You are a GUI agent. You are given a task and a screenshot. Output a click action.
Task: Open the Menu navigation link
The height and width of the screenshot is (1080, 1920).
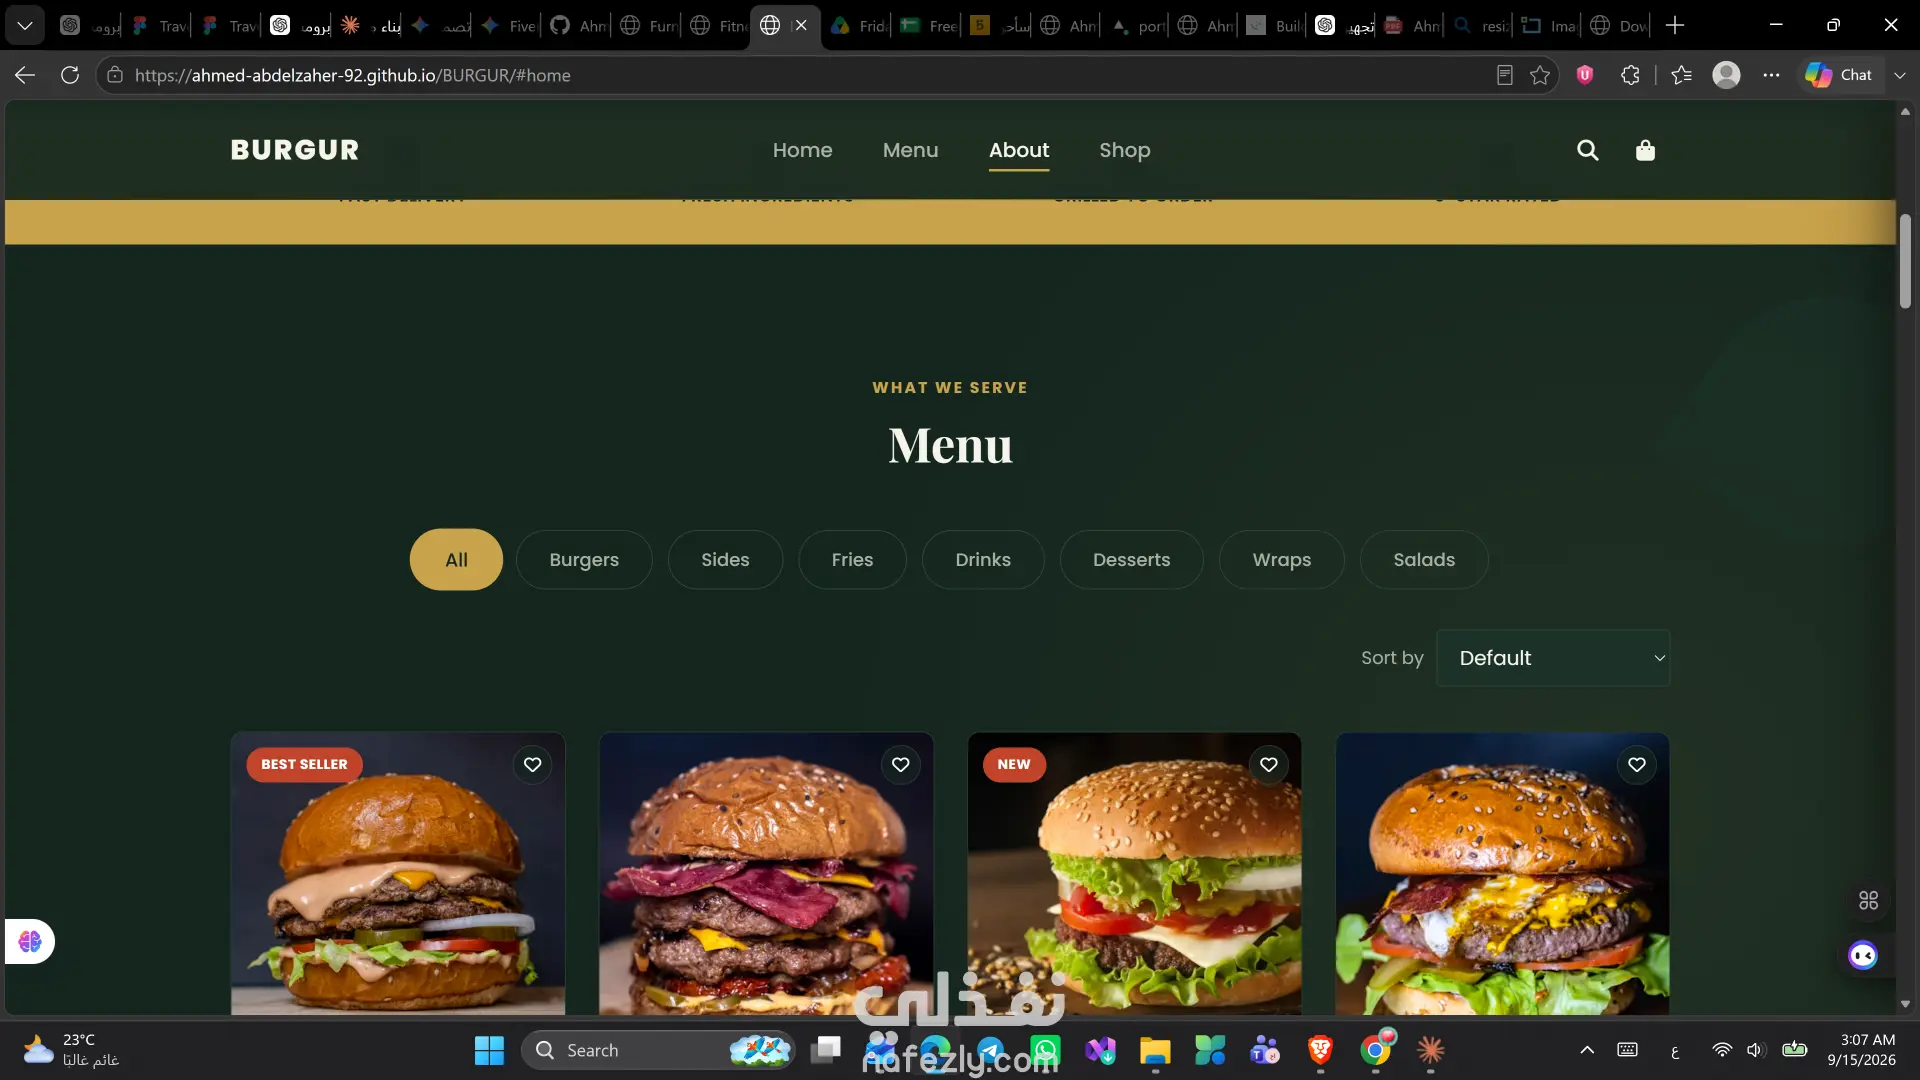(x=910, y=150)
